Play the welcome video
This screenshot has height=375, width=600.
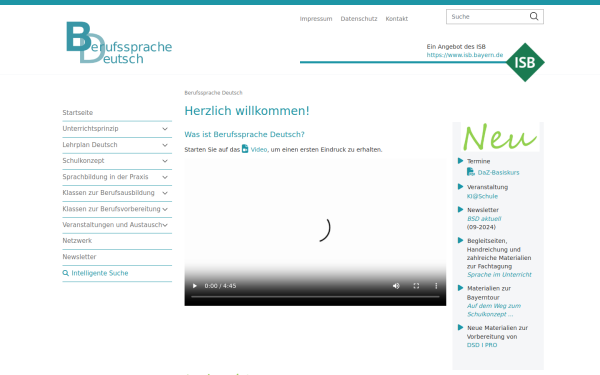click(x=195, y=286)
